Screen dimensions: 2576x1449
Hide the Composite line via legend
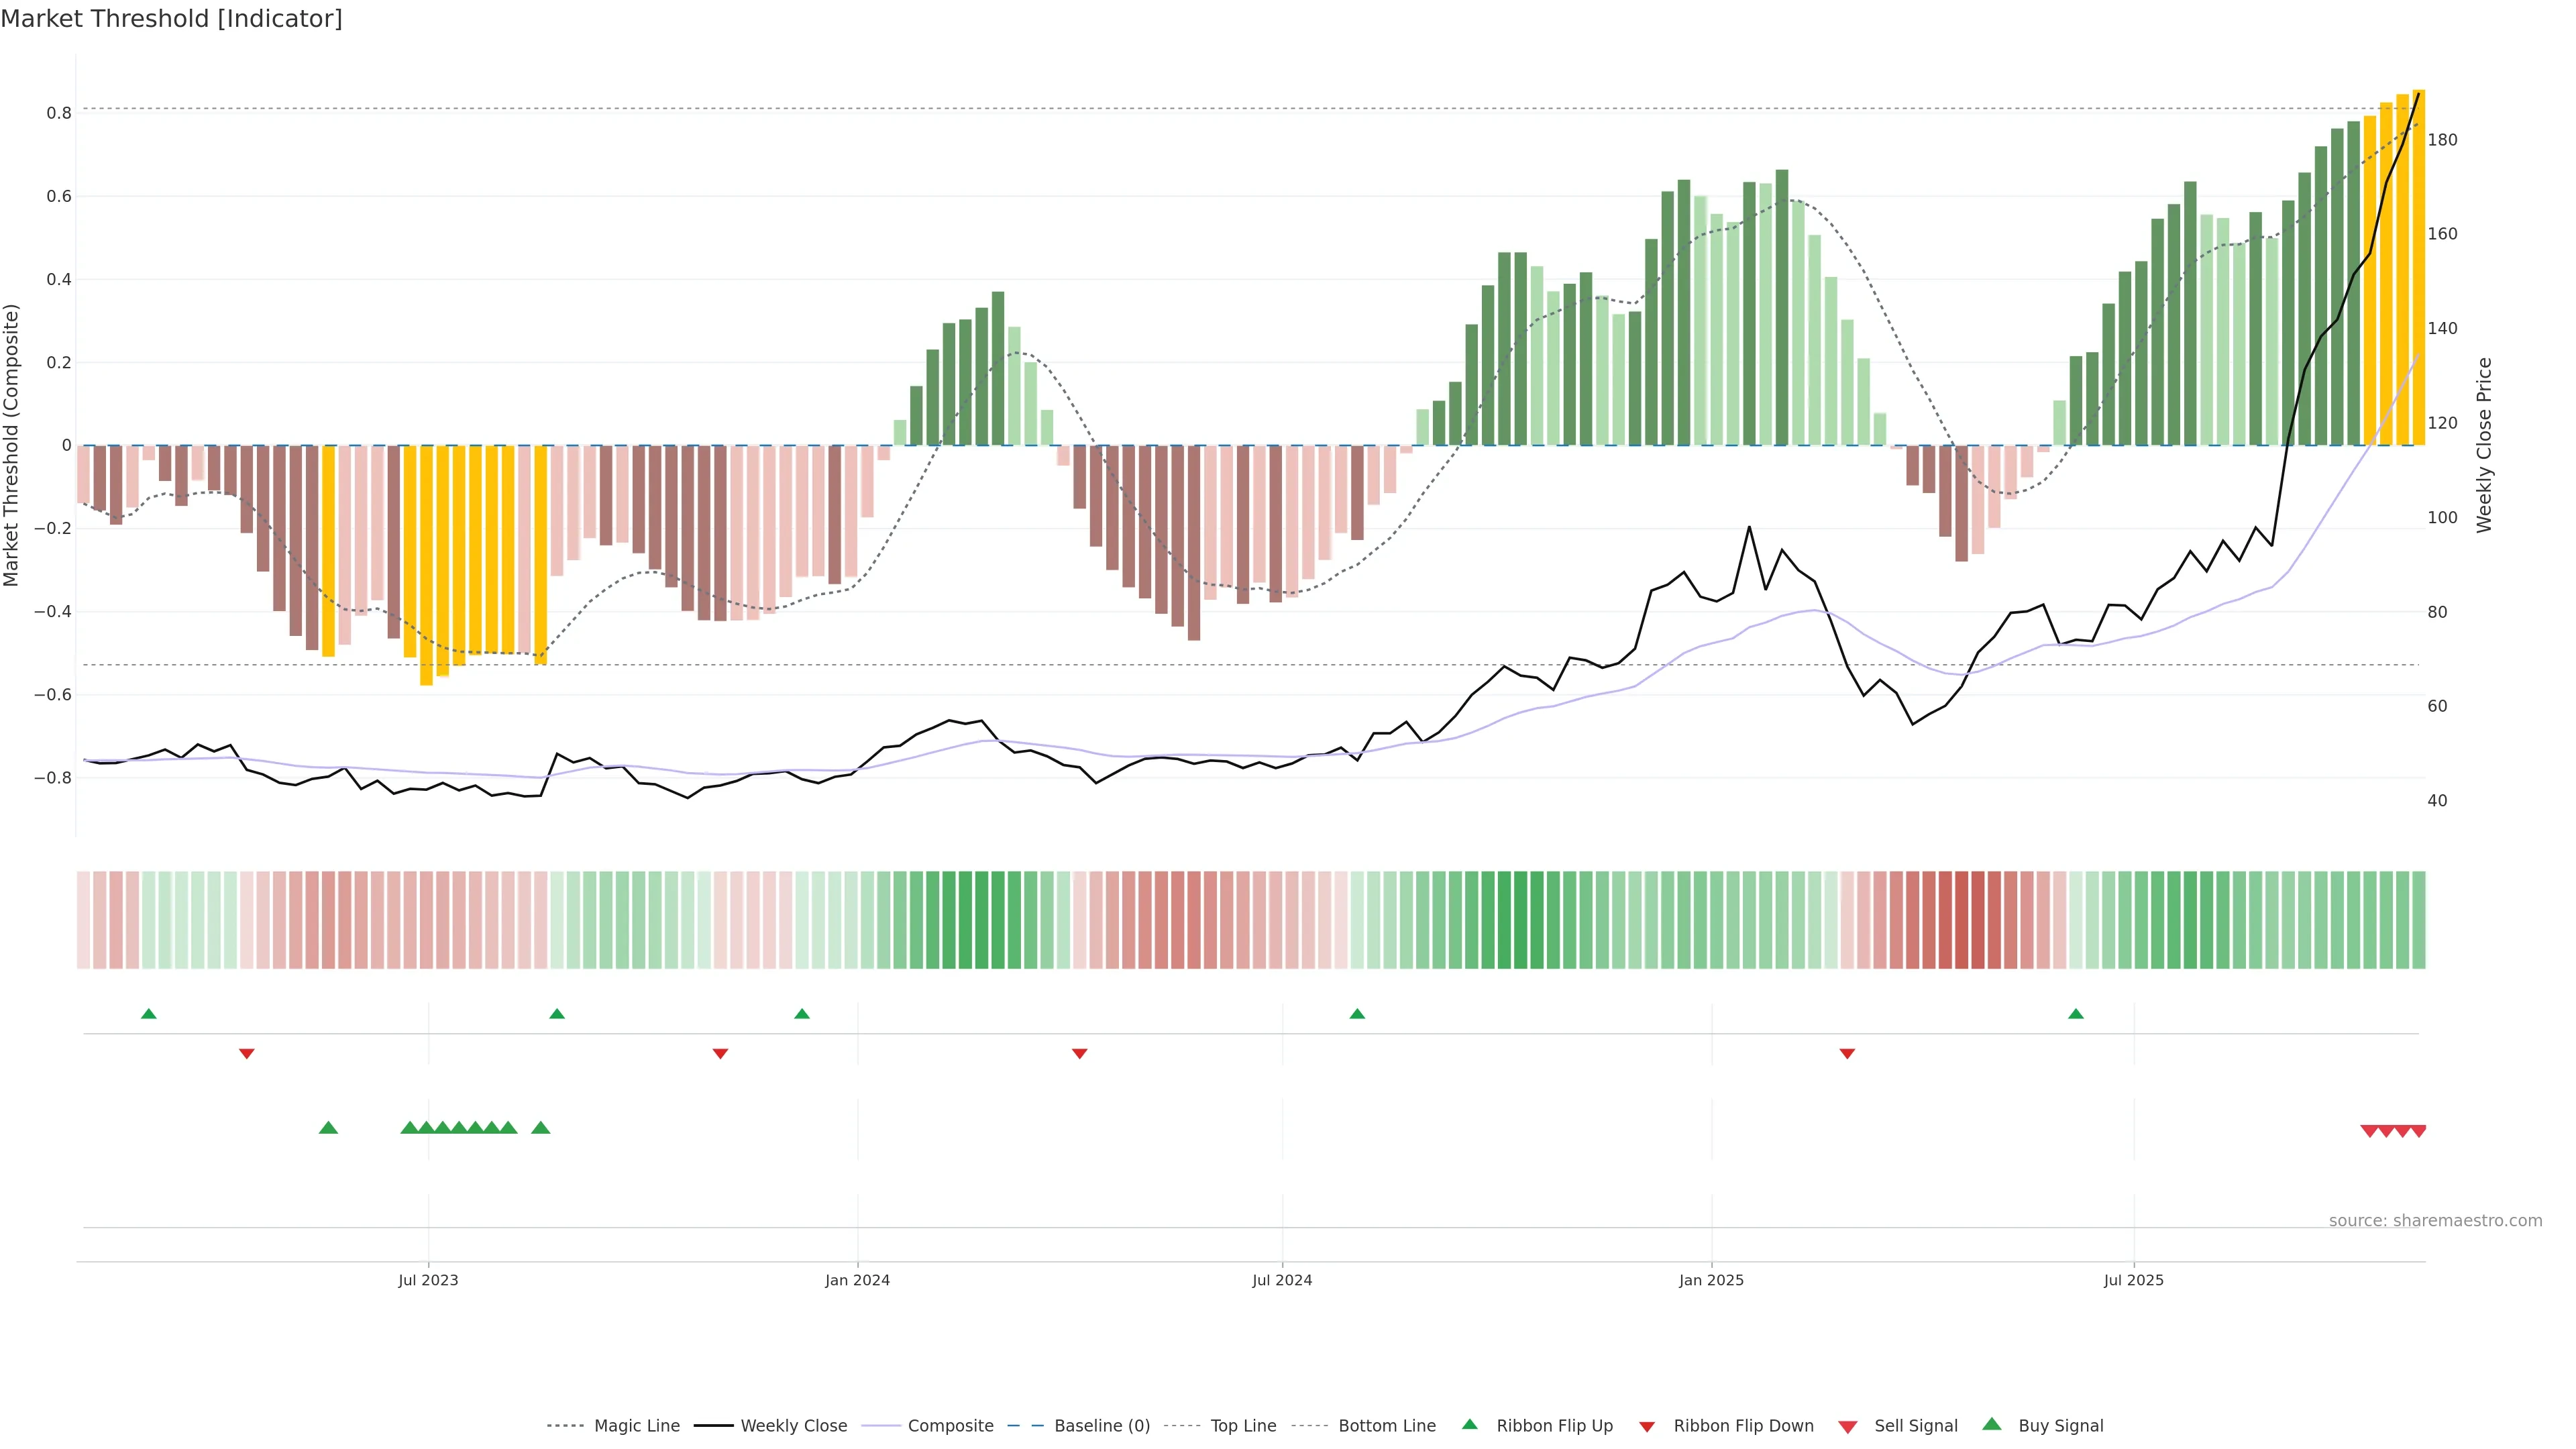tap(950, 1426)
